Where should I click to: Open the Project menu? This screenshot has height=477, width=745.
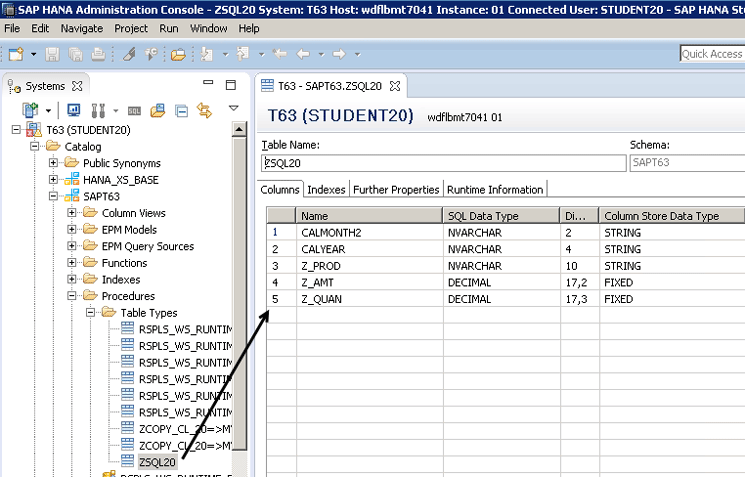(131, 29)
